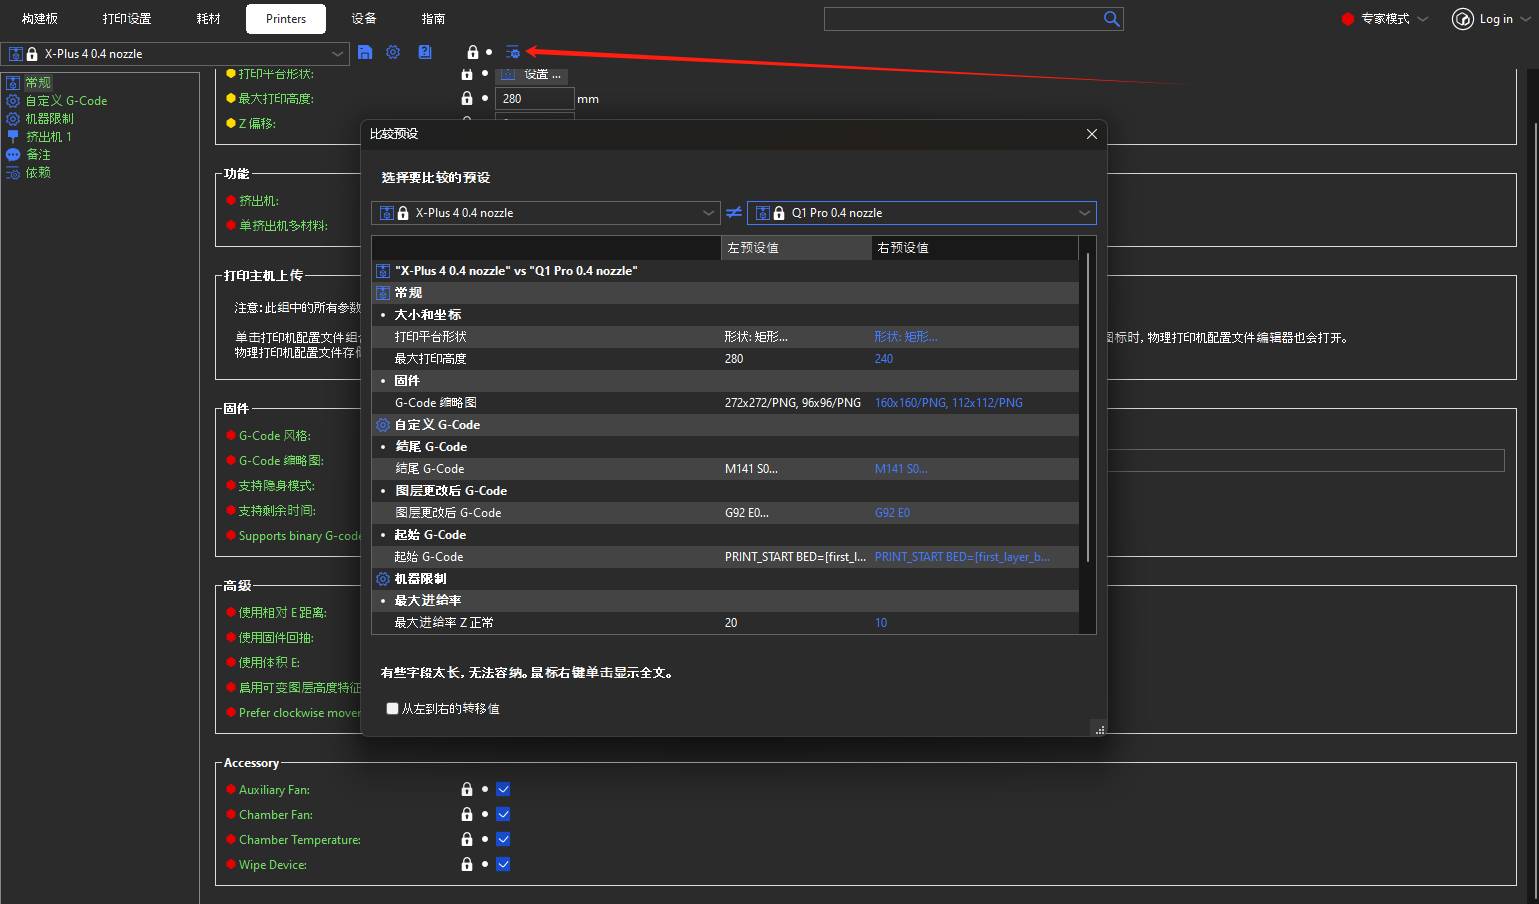1539x904 pixels.
Task: Click the not-equal icon between preset dropdowns
Action: coord(734,213)
